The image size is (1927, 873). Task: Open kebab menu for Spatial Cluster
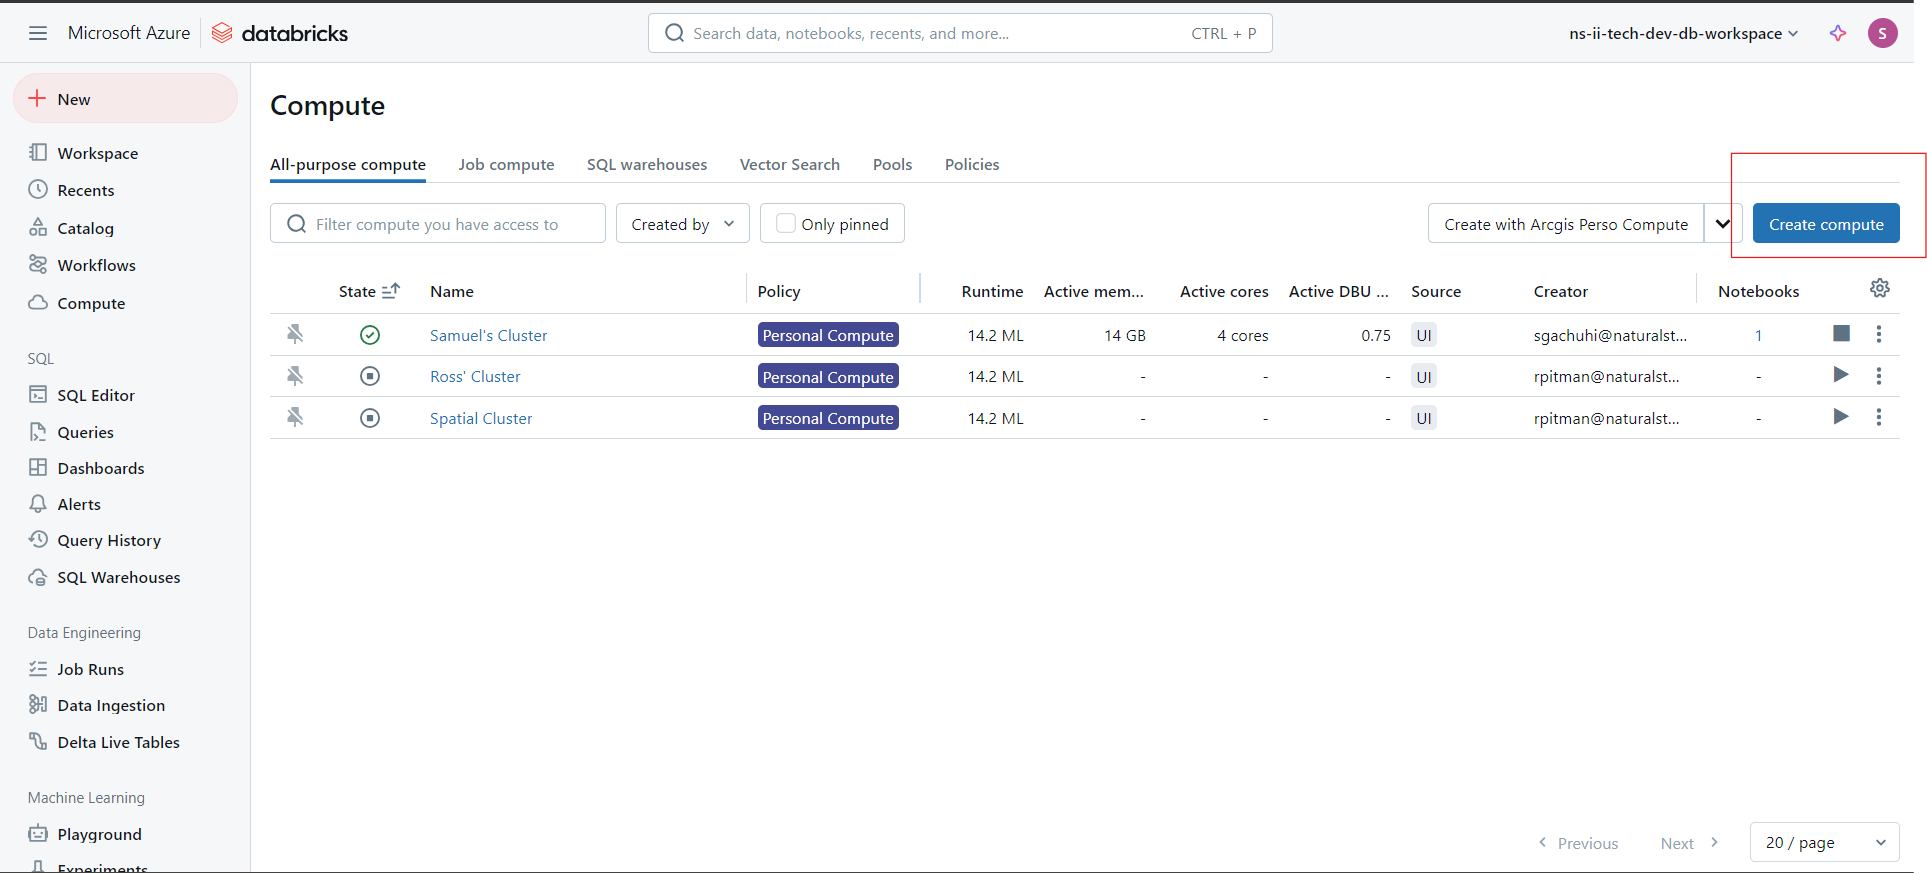point(1879,417)
